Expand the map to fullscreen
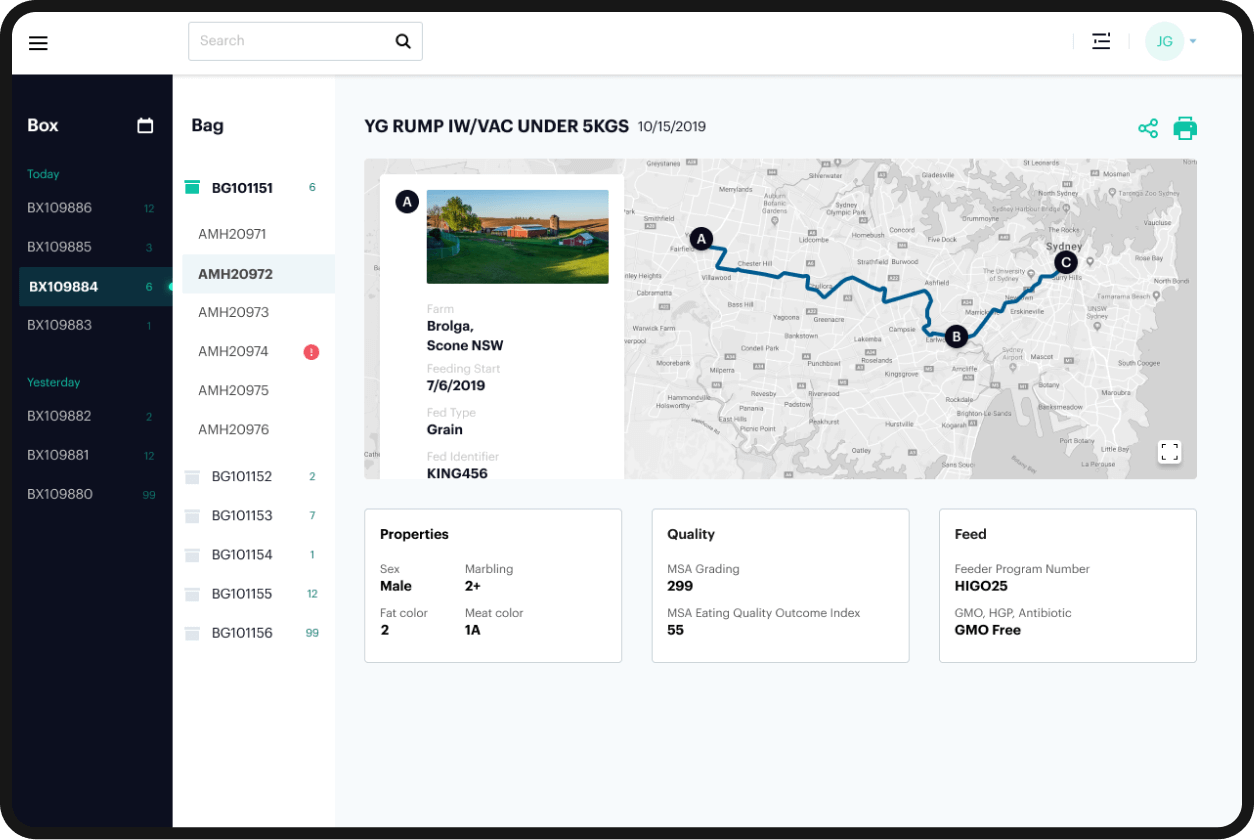The width and height of the screenshot is (1254, 840). coord(1170,452)
